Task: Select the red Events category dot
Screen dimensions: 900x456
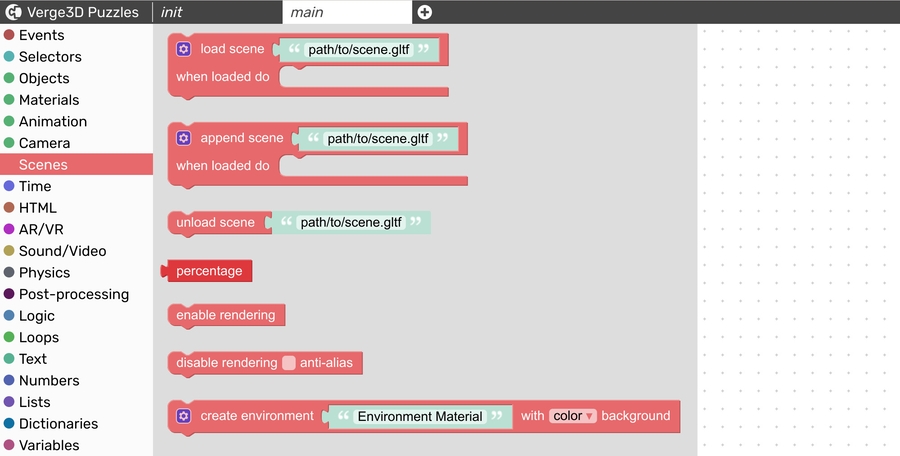Action: (x=9, y=35)
